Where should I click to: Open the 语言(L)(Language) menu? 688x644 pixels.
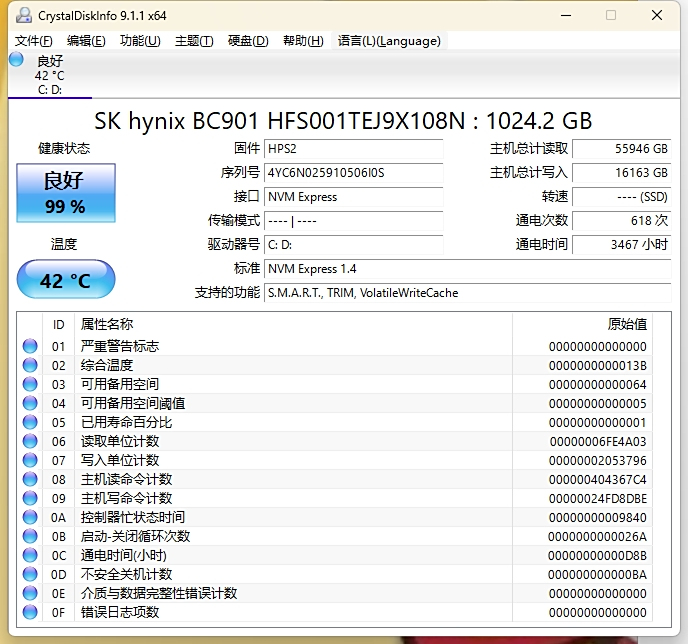point(389,41)
